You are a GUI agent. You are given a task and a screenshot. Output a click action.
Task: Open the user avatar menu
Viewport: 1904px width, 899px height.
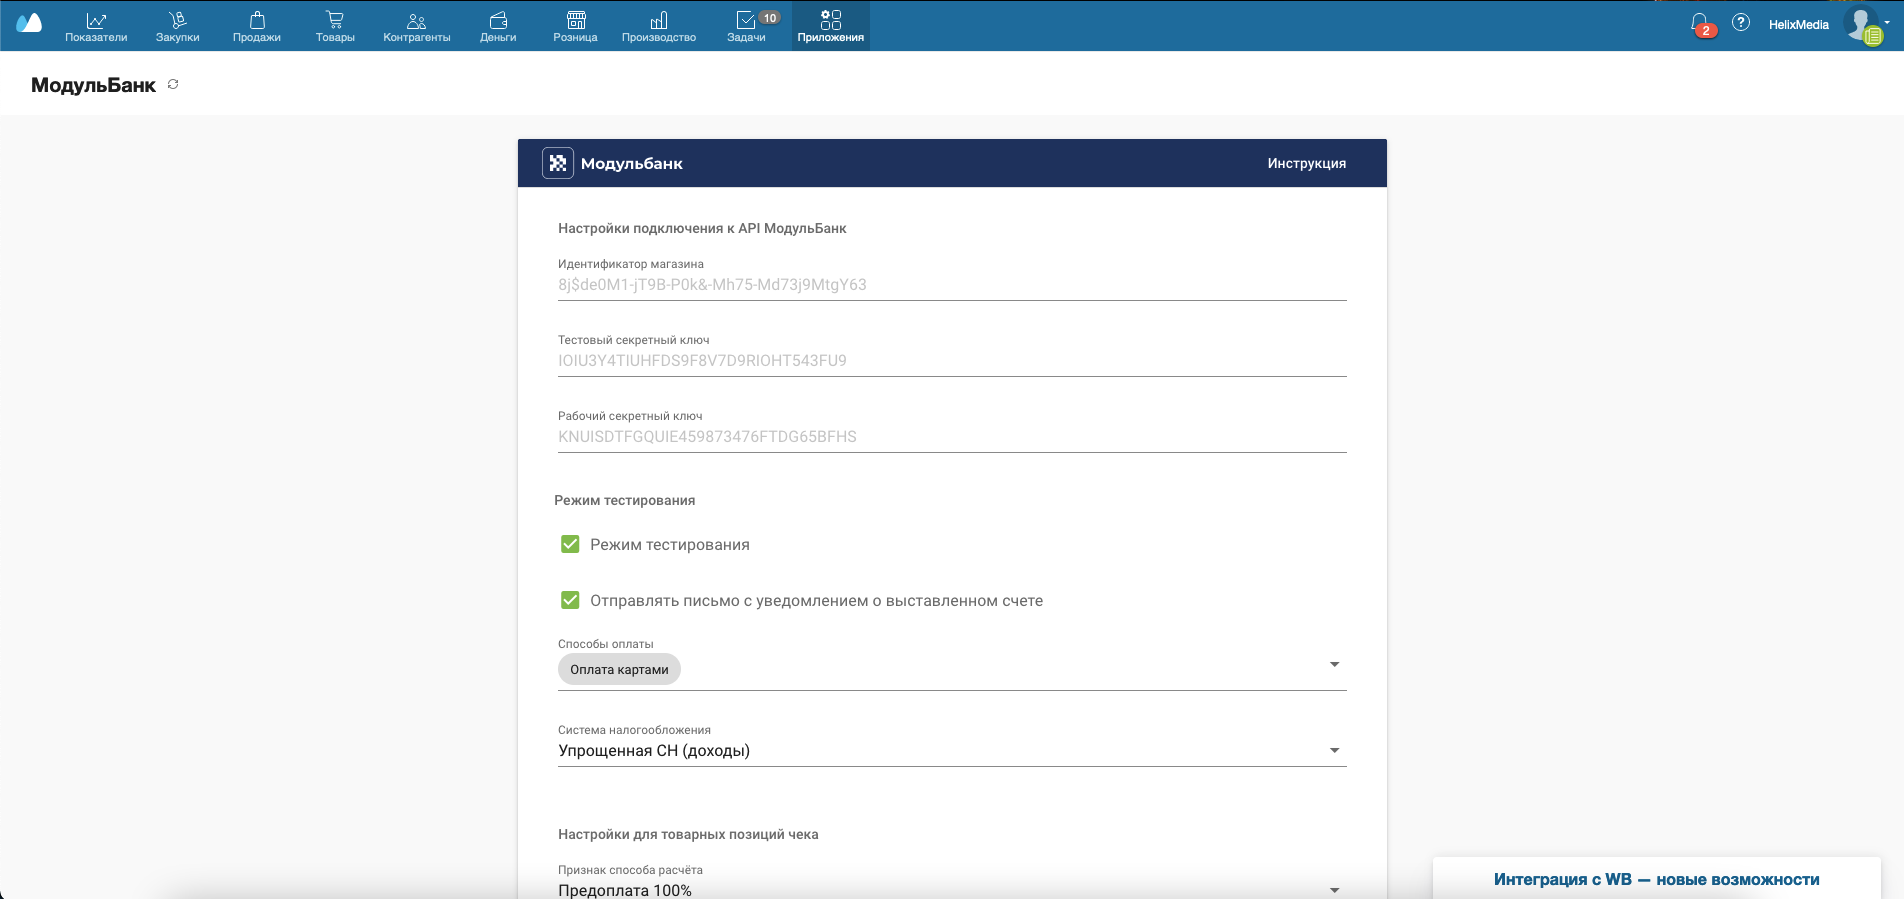coord(1864,24)
